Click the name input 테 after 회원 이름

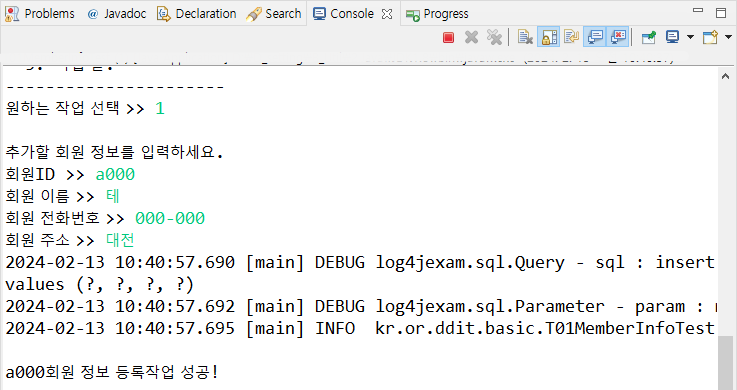[x=113, y=196]
